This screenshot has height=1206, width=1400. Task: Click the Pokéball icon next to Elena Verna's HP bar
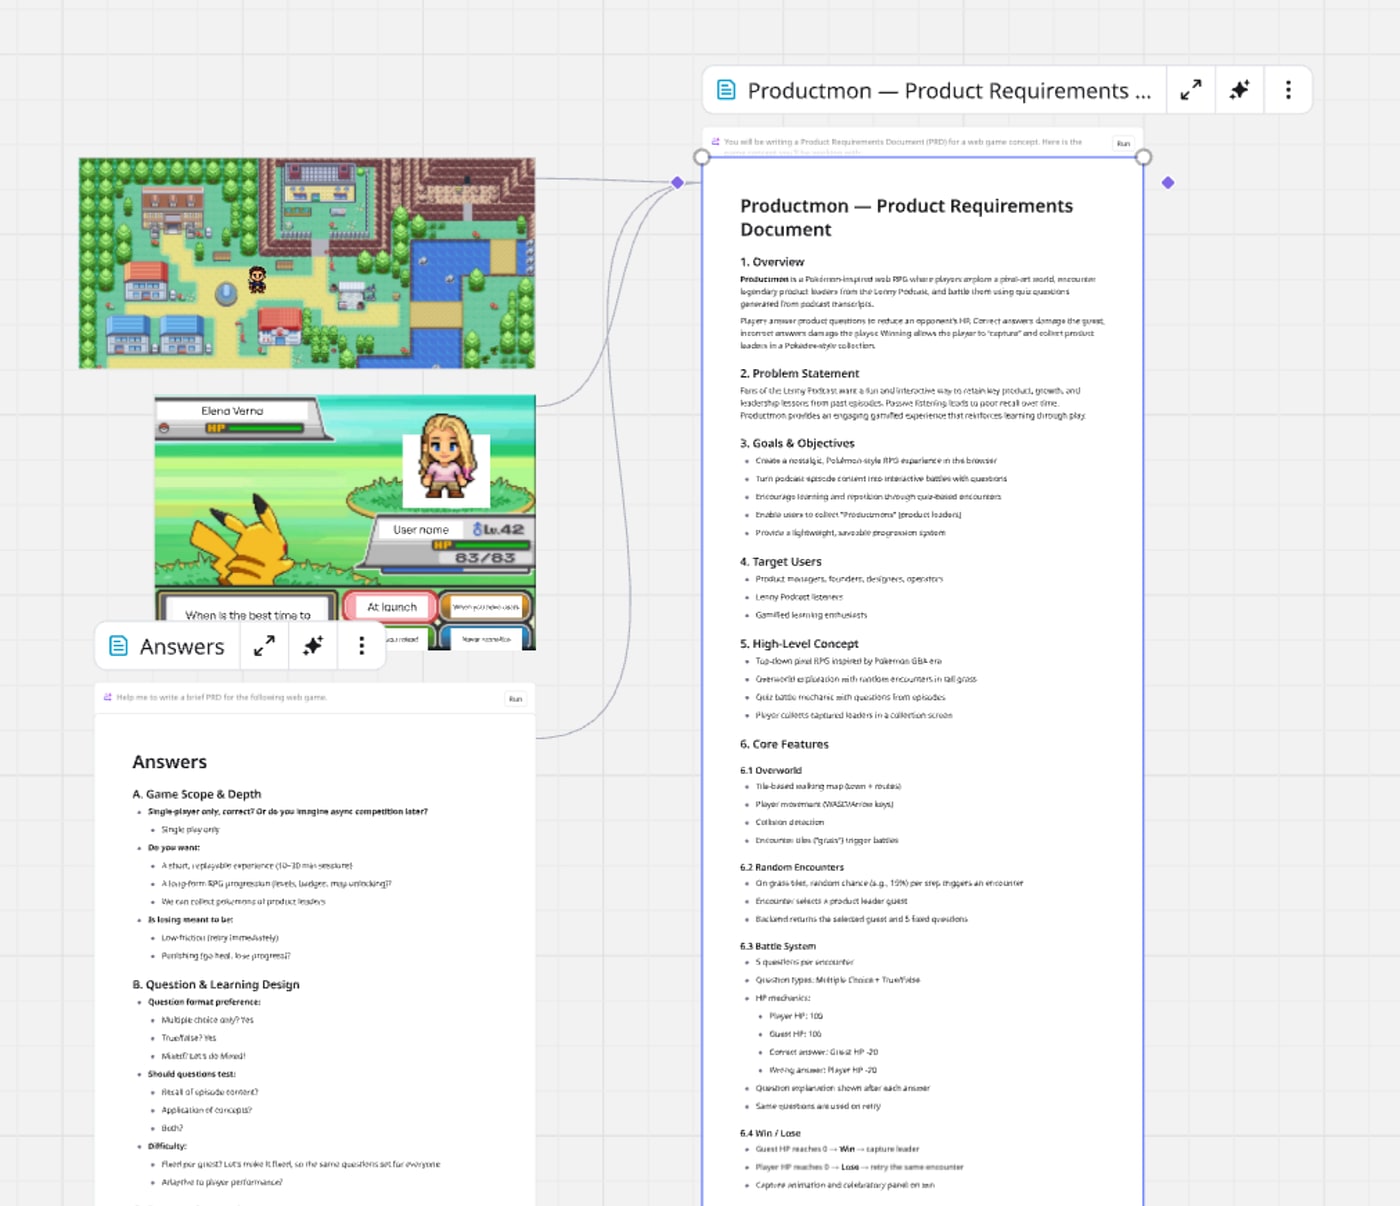click(x=164, y=425)
